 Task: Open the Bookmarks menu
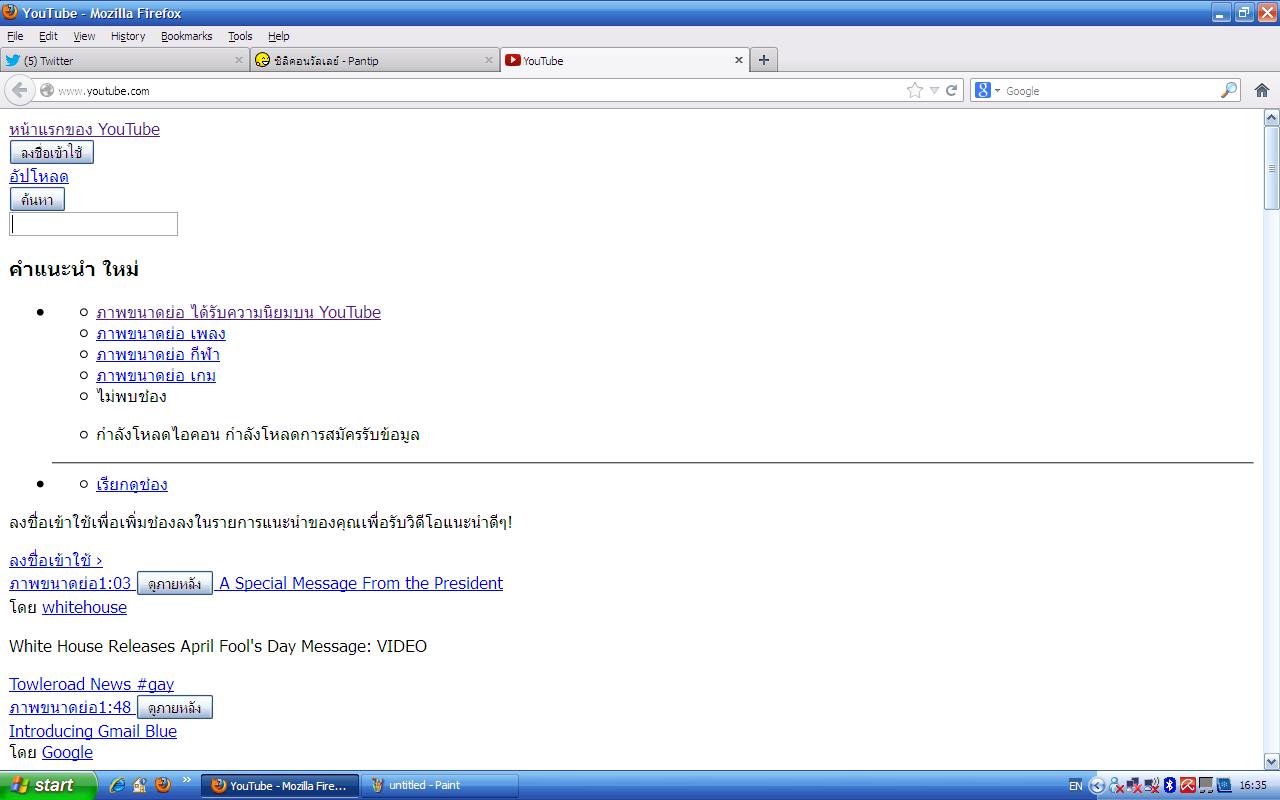(x=187, y=36)
